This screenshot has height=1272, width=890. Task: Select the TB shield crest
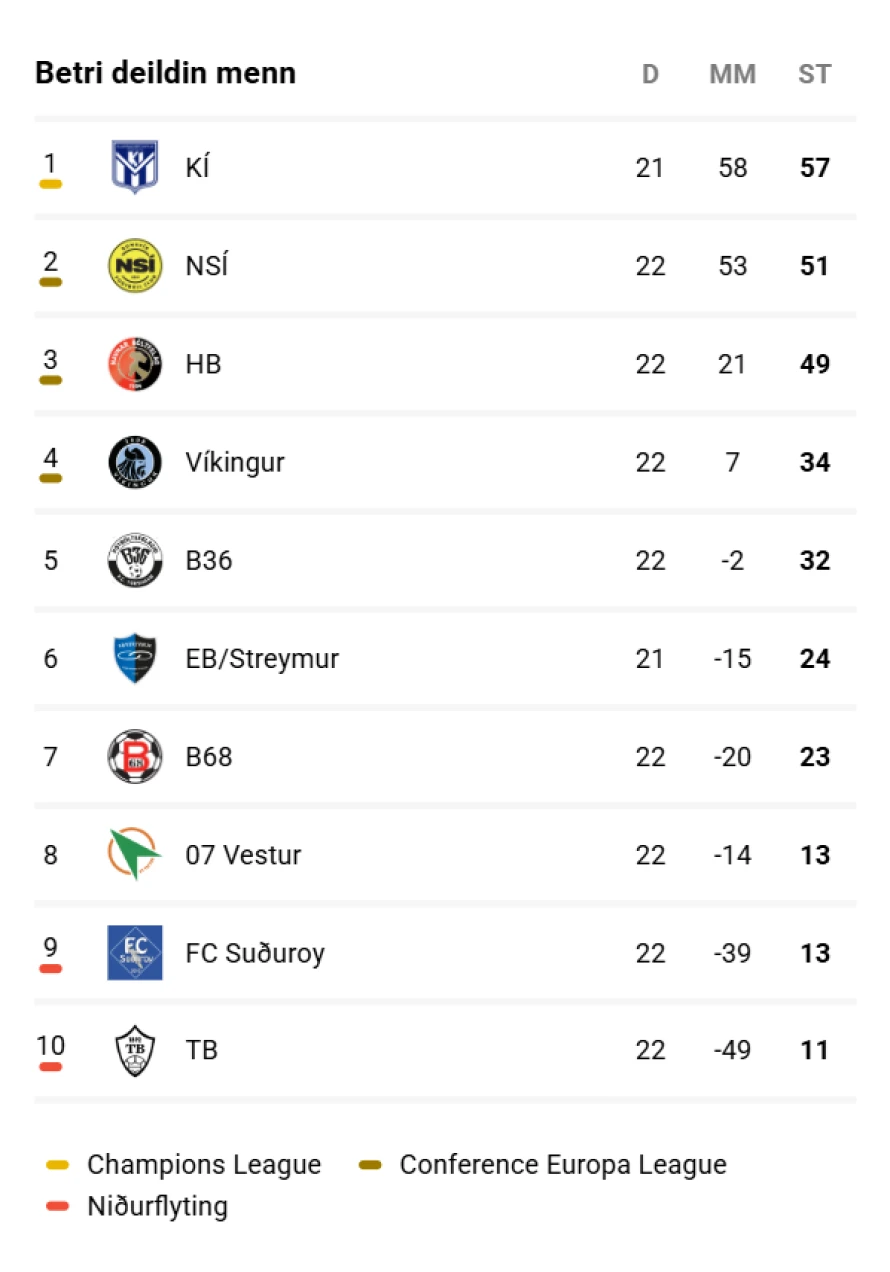pos(135,1051)
